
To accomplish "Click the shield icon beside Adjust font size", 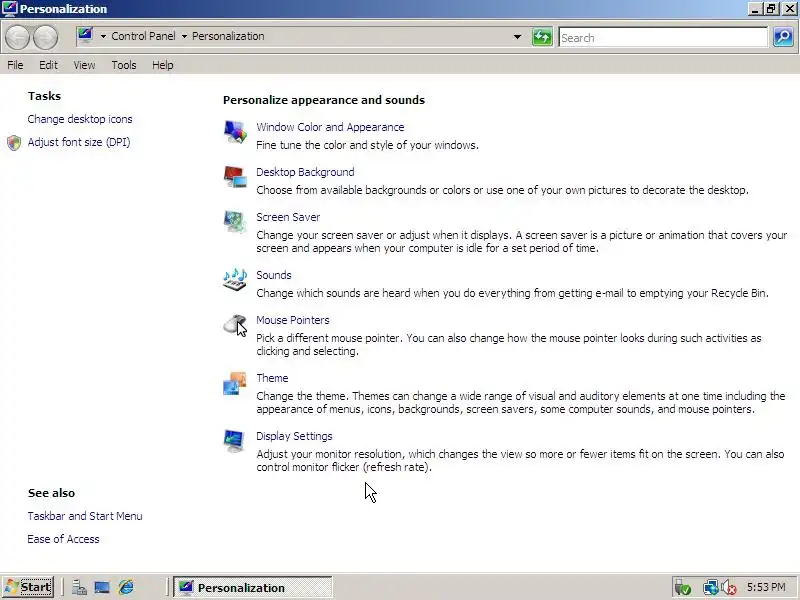I will (x=14, y=143).
